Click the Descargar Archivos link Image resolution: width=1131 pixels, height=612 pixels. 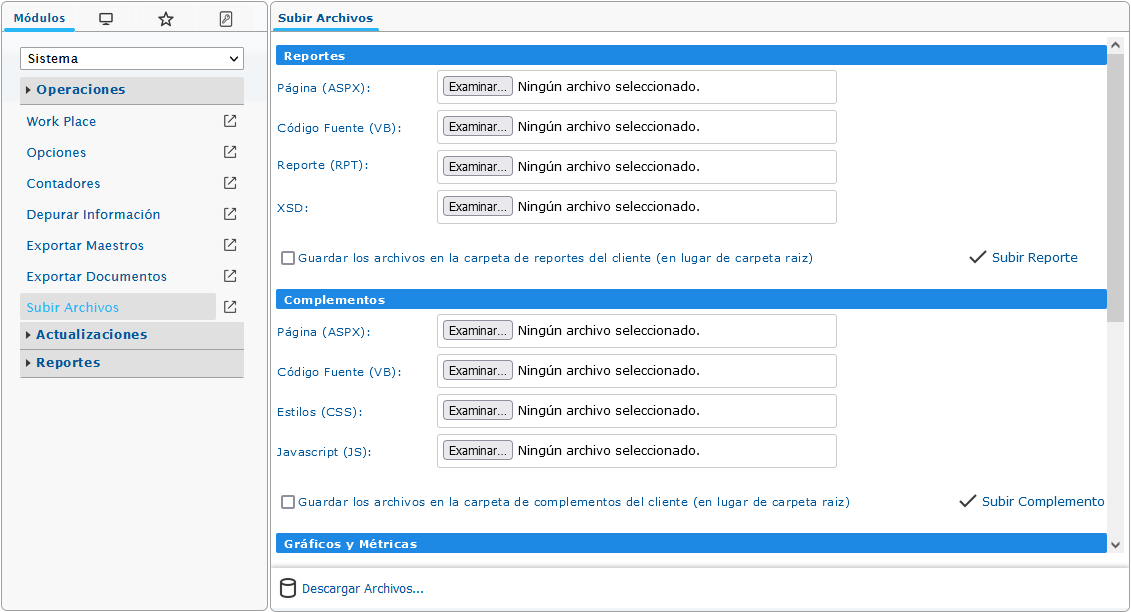363,589
